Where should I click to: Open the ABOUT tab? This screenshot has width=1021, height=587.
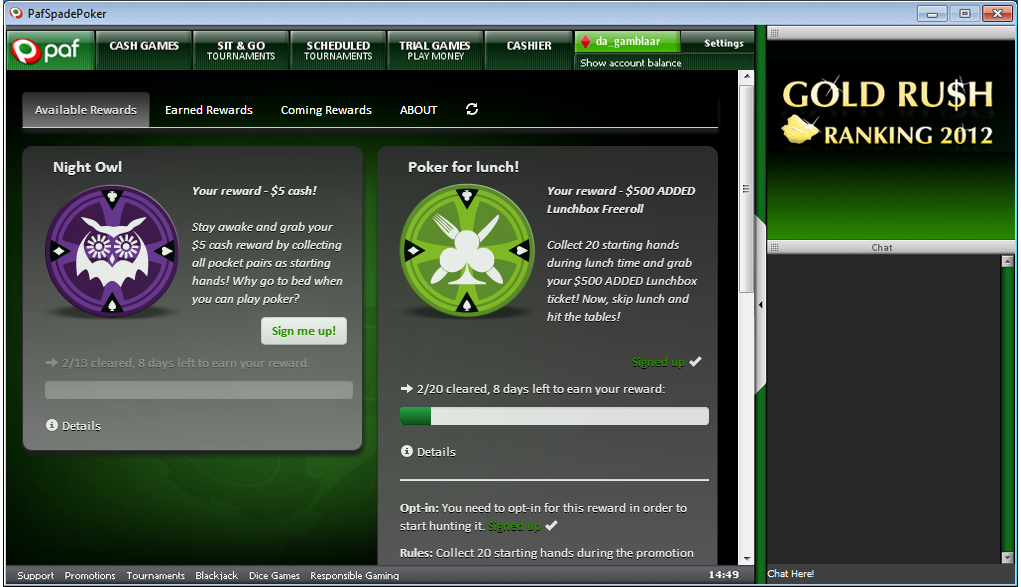[419, 109]
